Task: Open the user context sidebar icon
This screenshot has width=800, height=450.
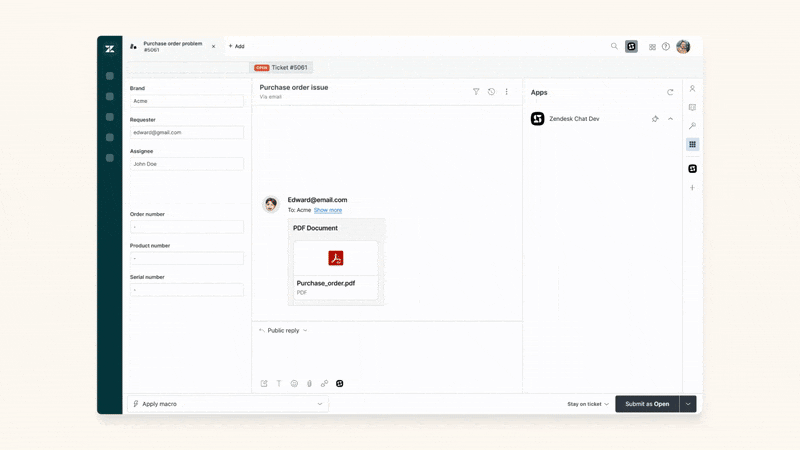Action: (x=692, y=89)
